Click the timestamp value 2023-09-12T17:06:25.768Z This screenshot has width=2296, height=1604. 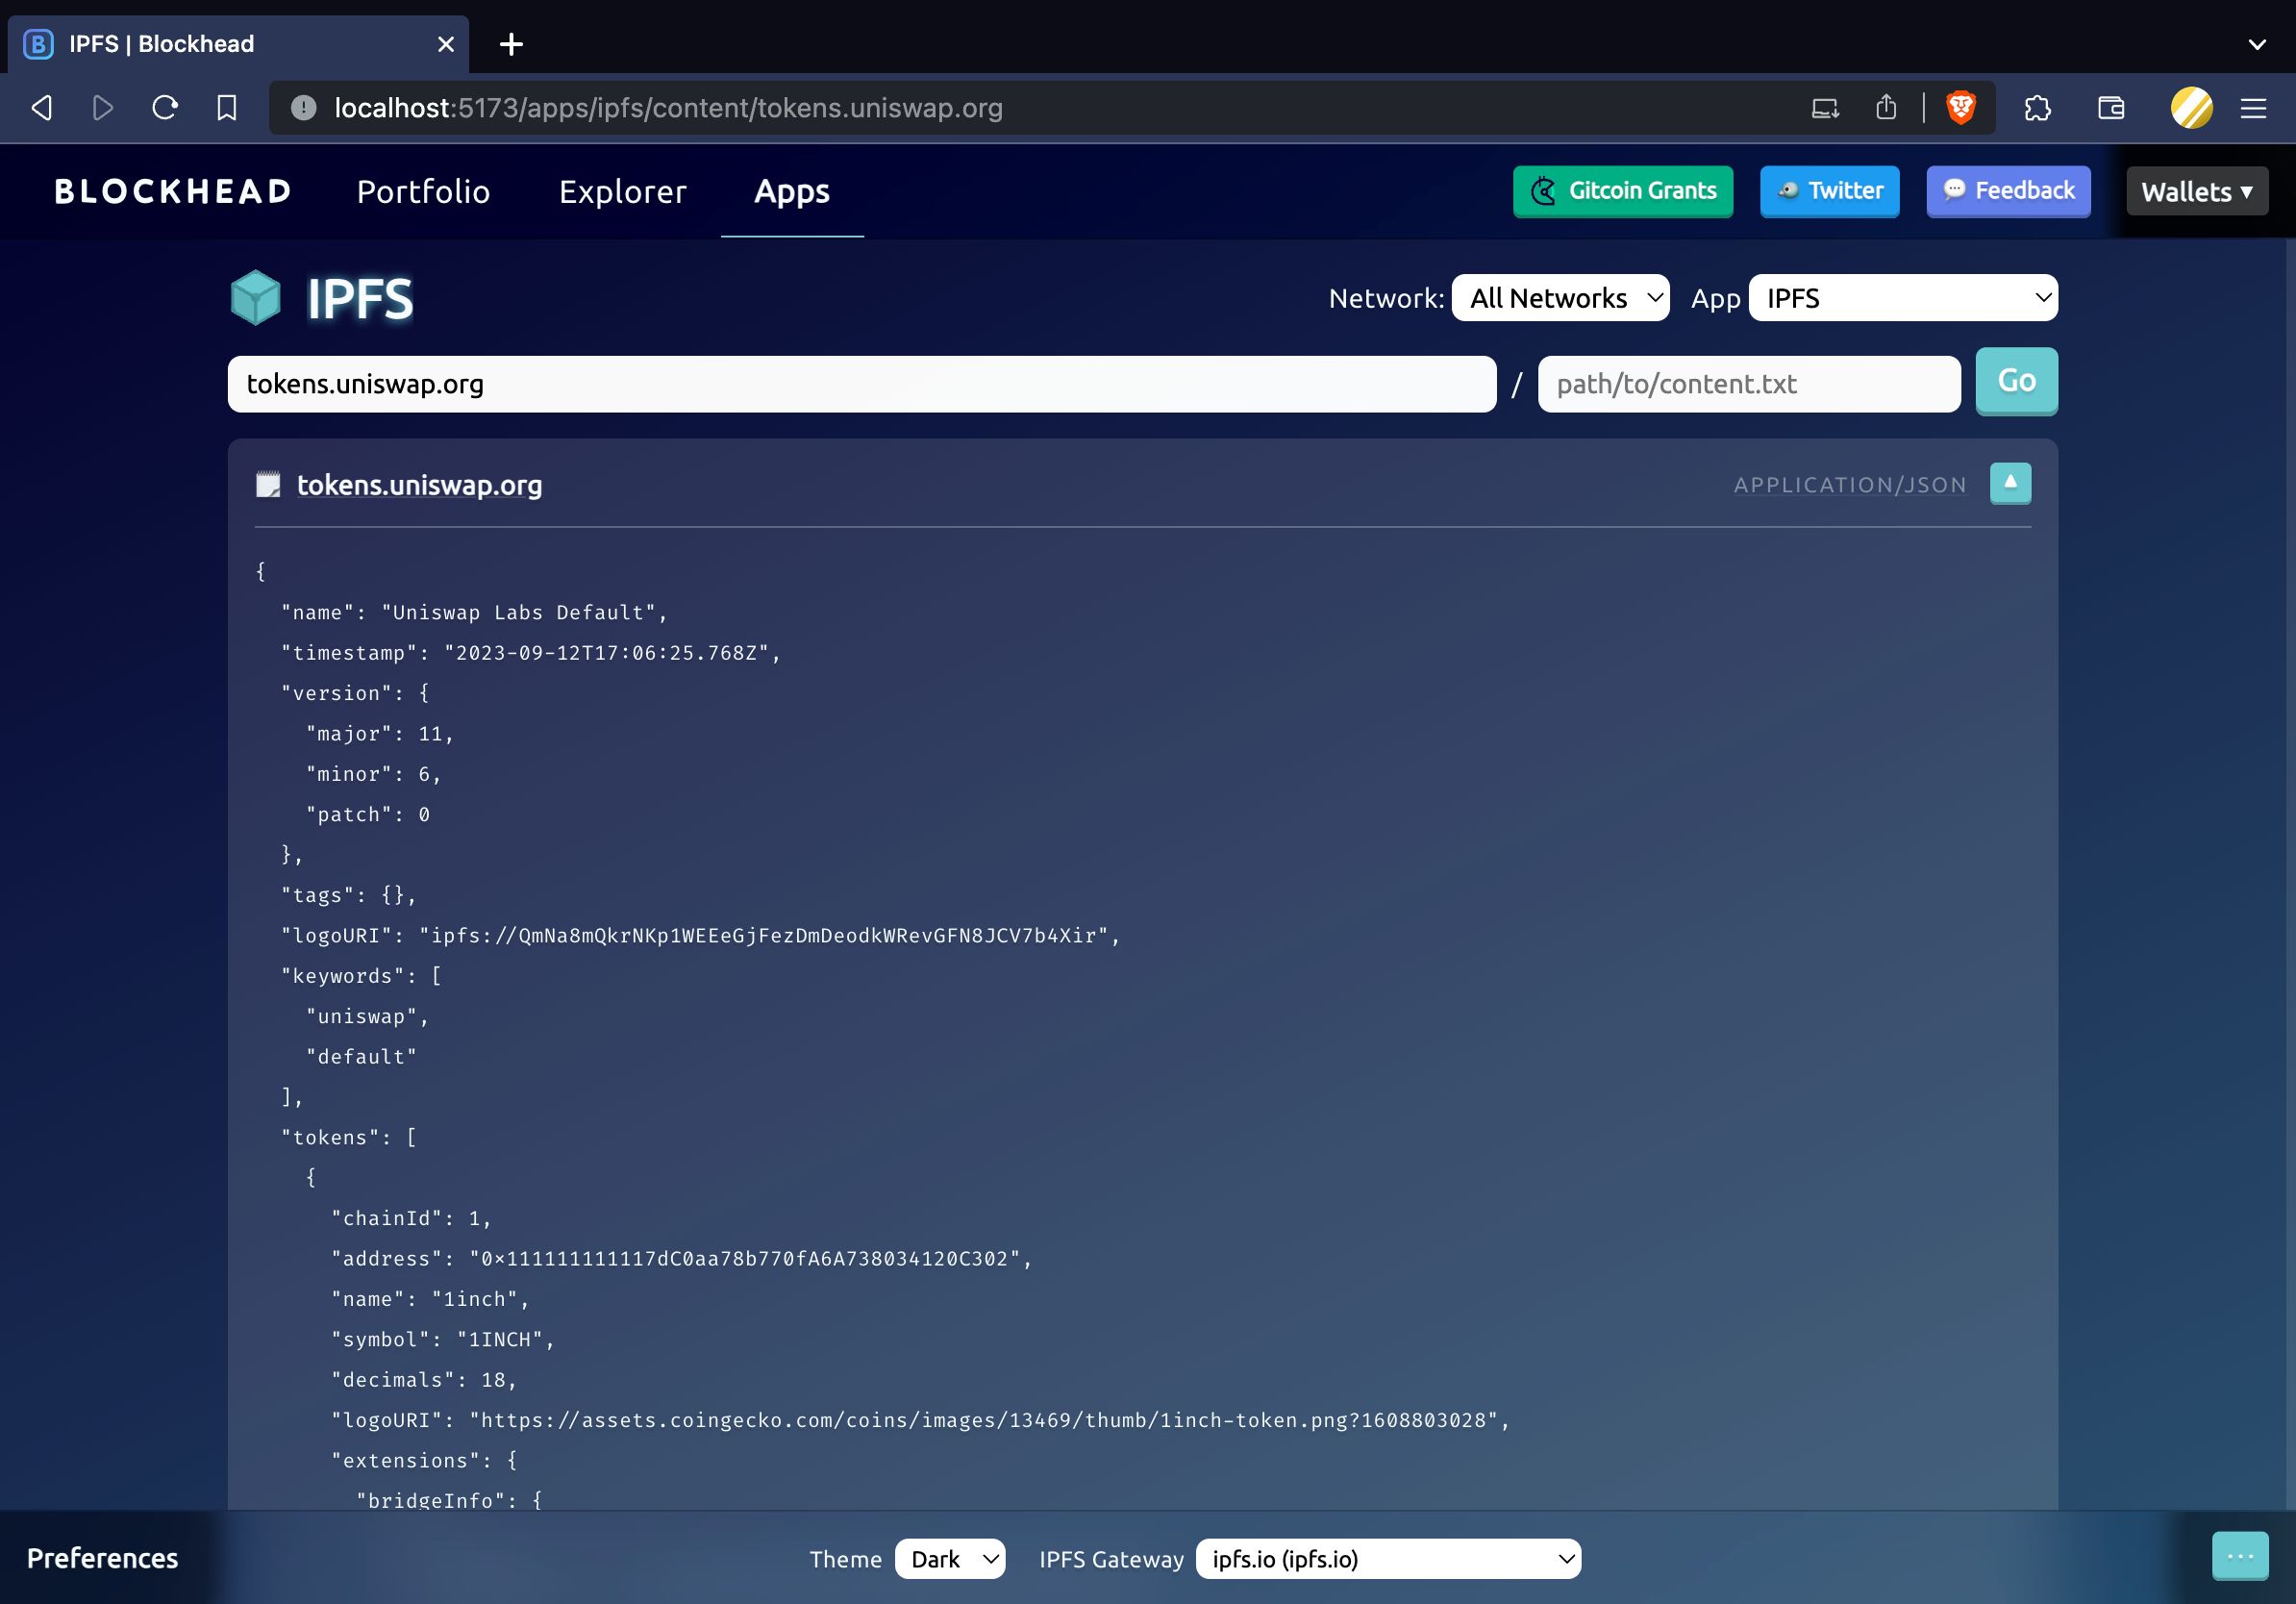pyautogui.click(x=606, y=653)
